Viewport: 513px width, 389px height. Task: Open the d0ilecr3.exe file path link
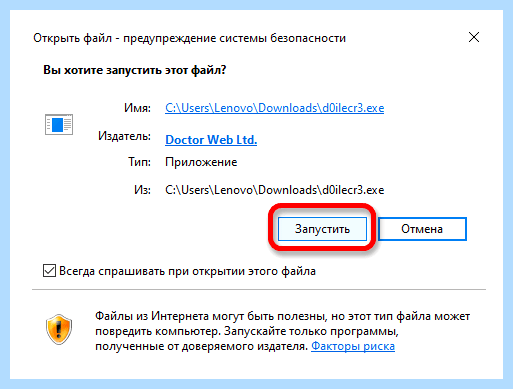(274, 108)
